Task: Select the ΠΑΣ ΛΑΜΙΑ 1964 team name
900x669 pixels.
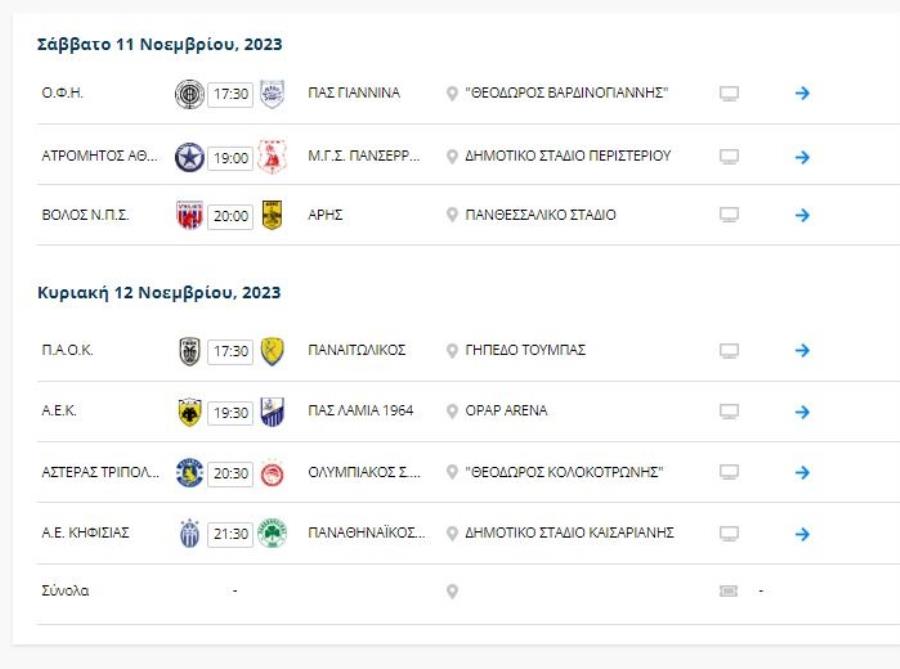Action: (360, 410)
